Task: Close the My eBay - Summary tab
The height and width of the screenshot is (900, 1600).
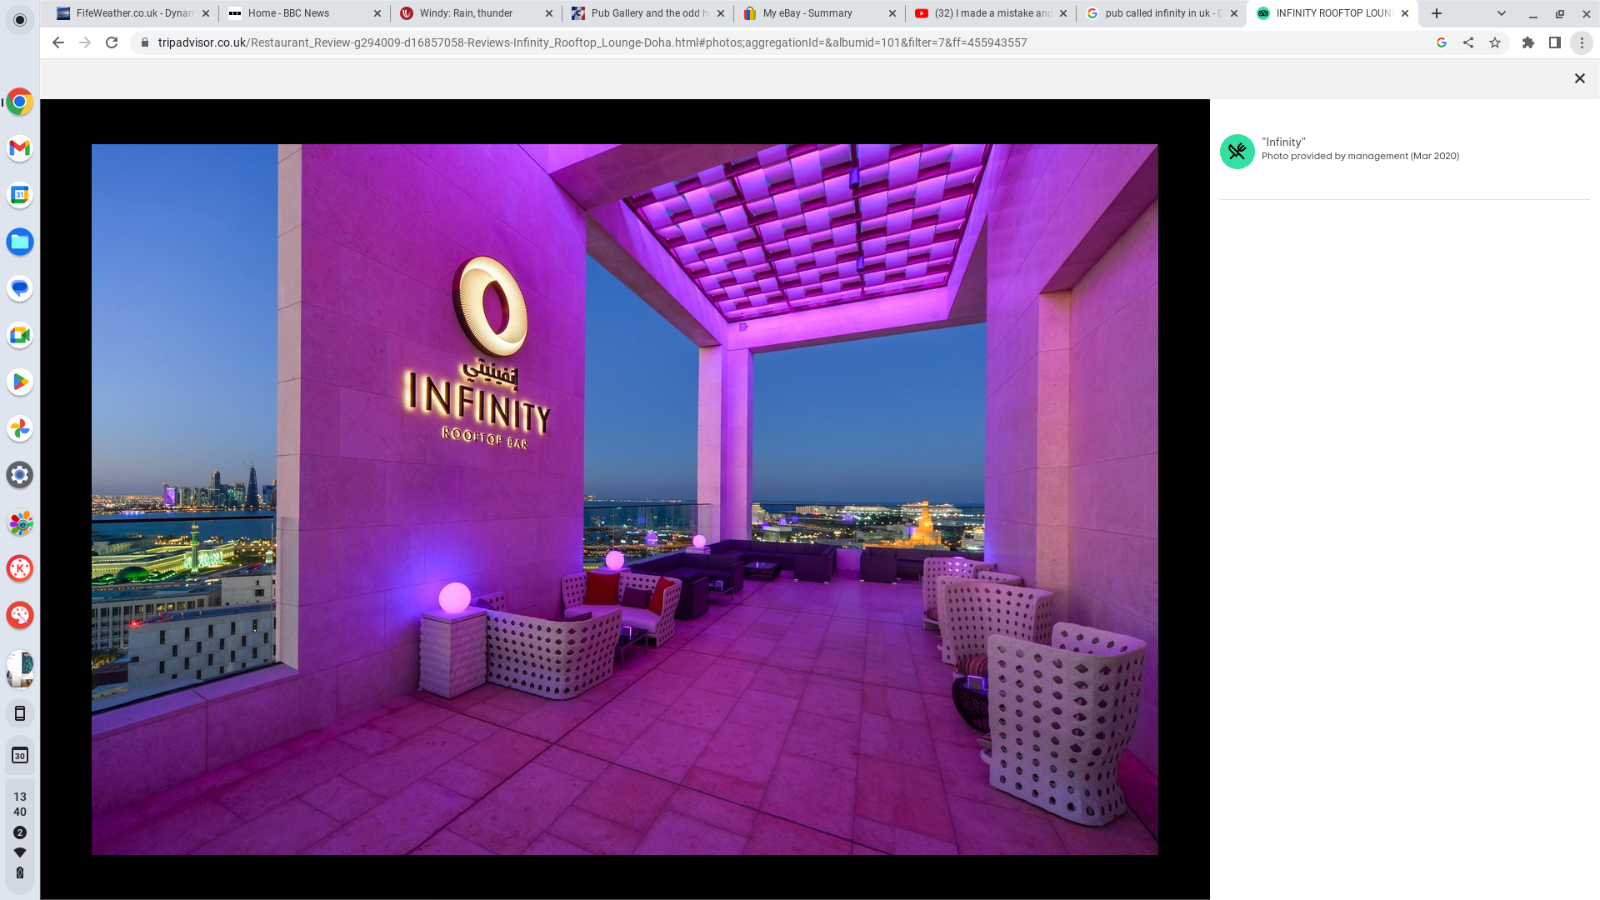Action: [892, 13]
